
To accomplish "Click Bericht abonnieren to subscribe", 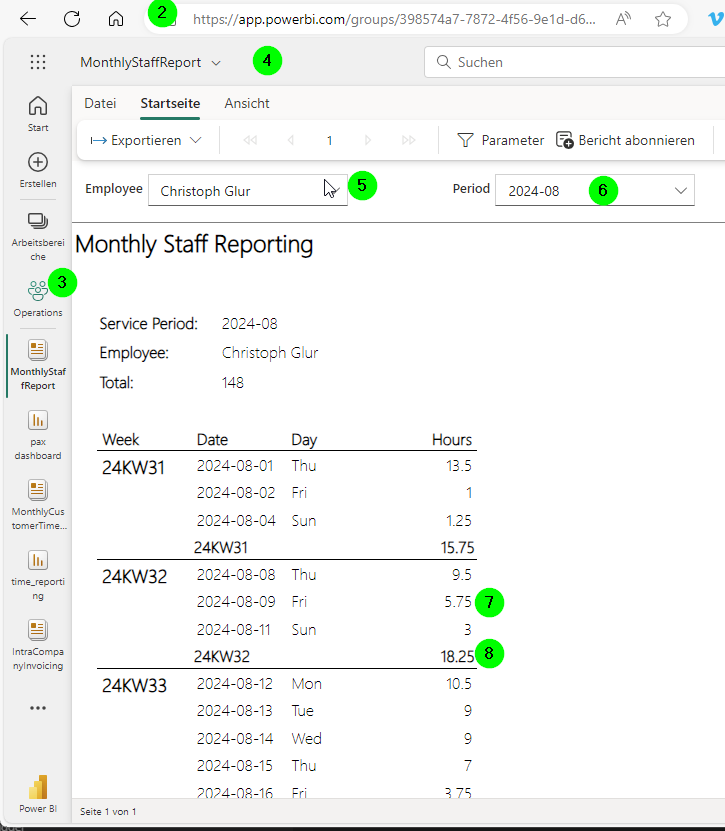I will click(625, 140).
